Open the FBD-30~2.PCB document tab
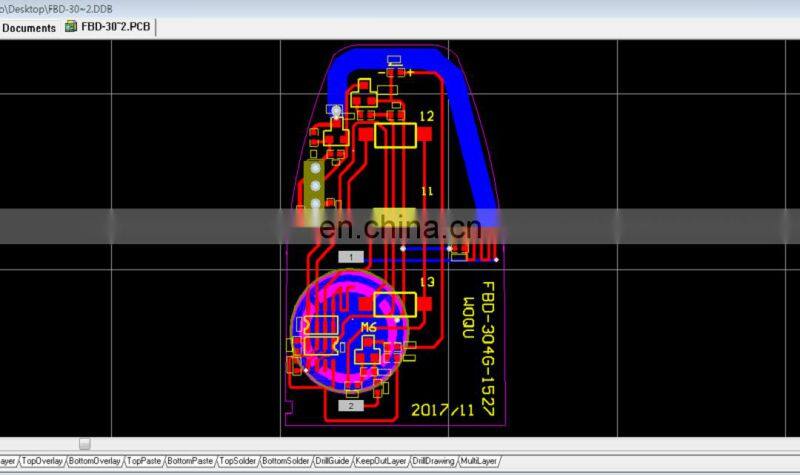 click(117, 27)
